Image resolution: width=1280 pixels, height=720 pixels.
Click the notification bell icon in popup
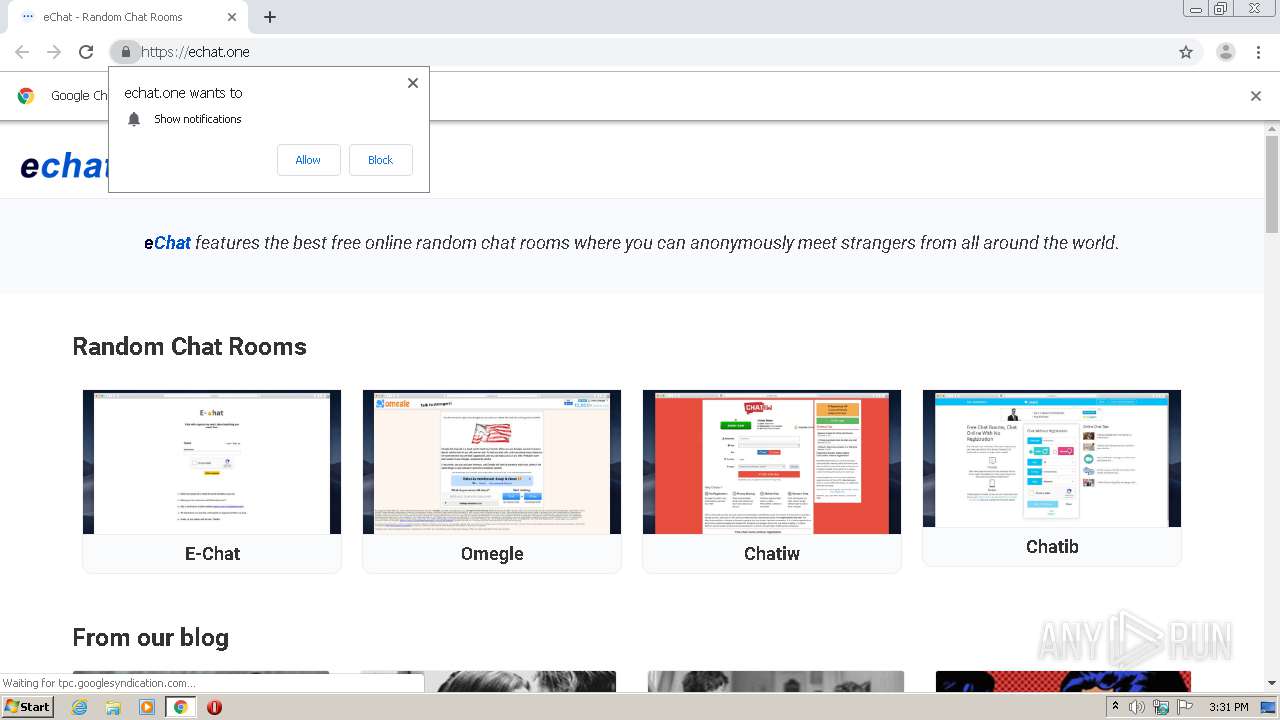click(134, 119)
